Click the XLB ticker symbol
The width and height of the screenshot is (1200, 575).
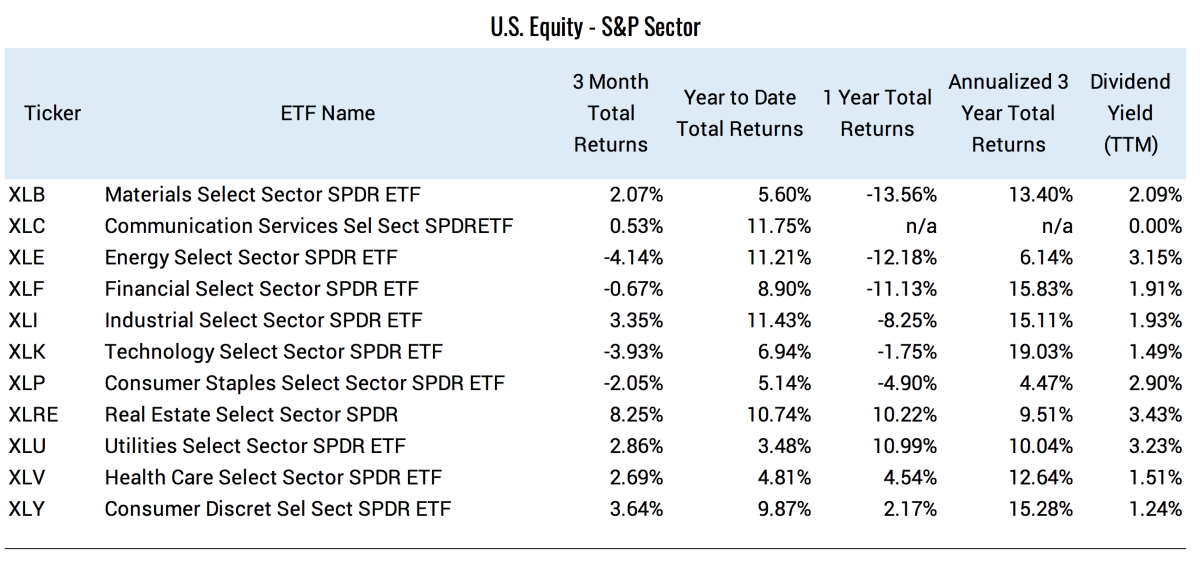tap(26, 194)
